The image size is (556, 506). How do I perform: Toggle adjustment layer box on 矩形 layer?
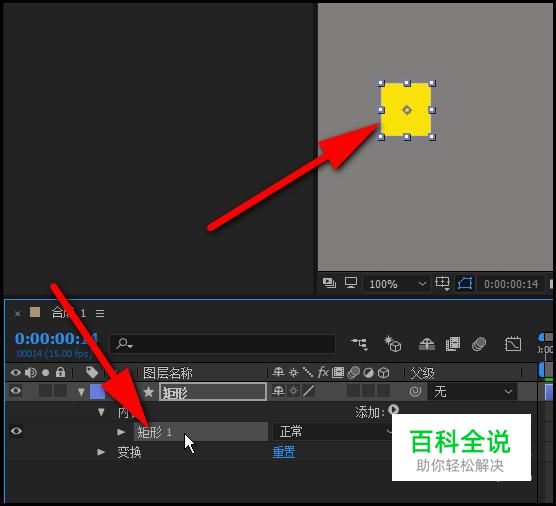click(368, 391)
